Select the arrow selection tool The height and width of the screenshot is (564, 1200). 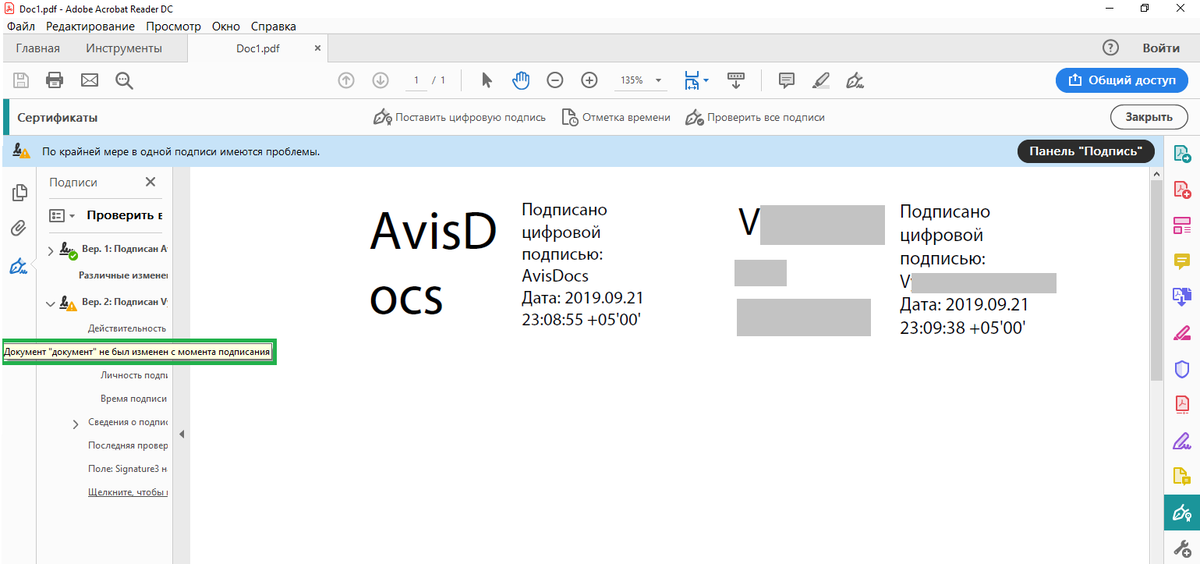pyautogui.click(x=487, y=80)
